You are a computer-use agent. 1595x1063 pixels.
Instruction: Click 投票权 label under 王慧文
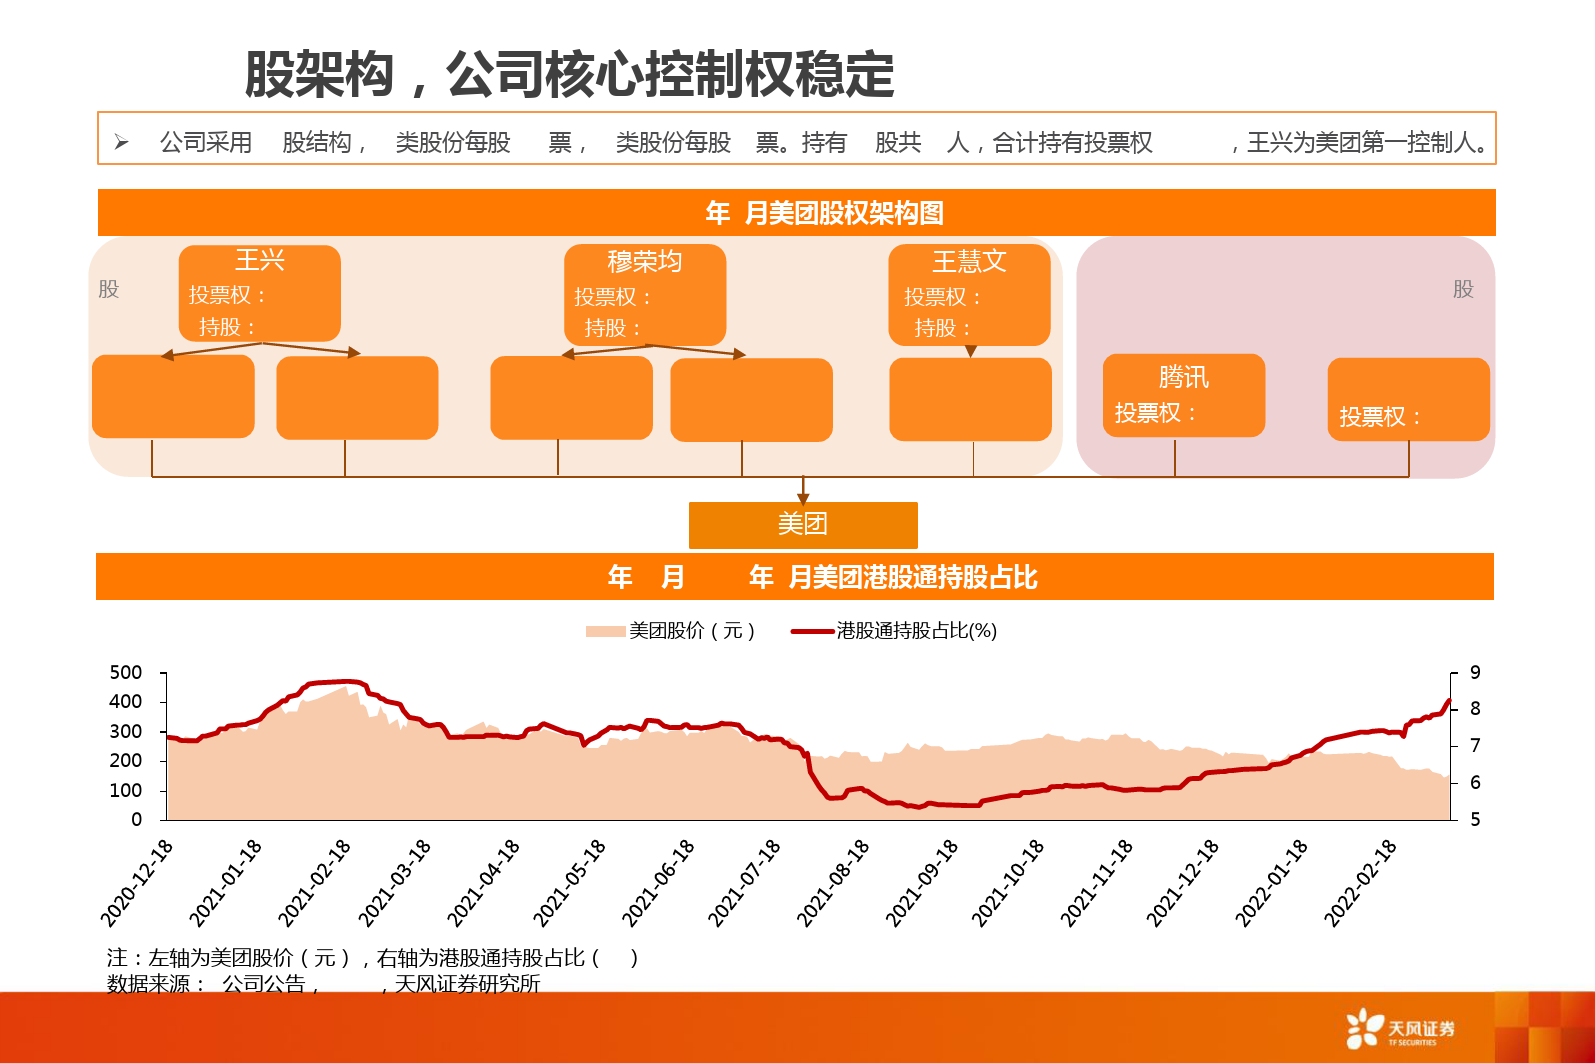(942, 297)
